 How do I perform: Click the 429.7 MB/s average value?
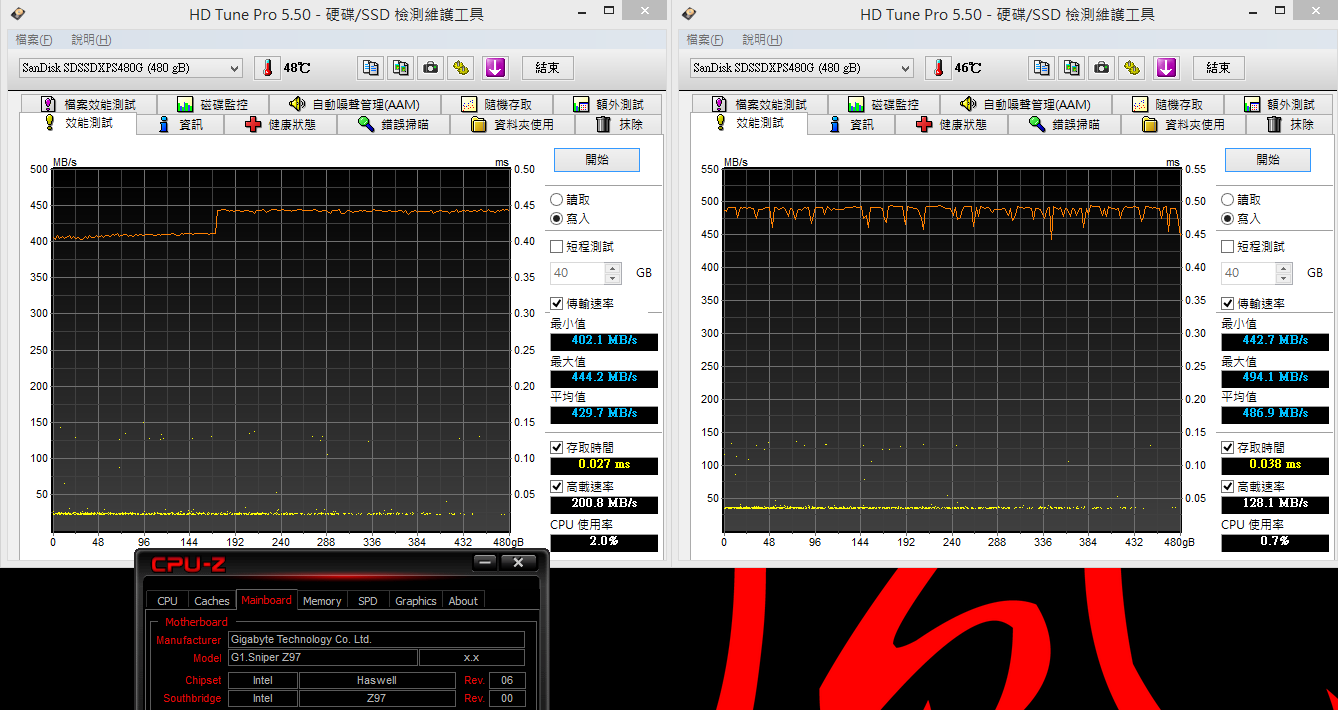604,414
